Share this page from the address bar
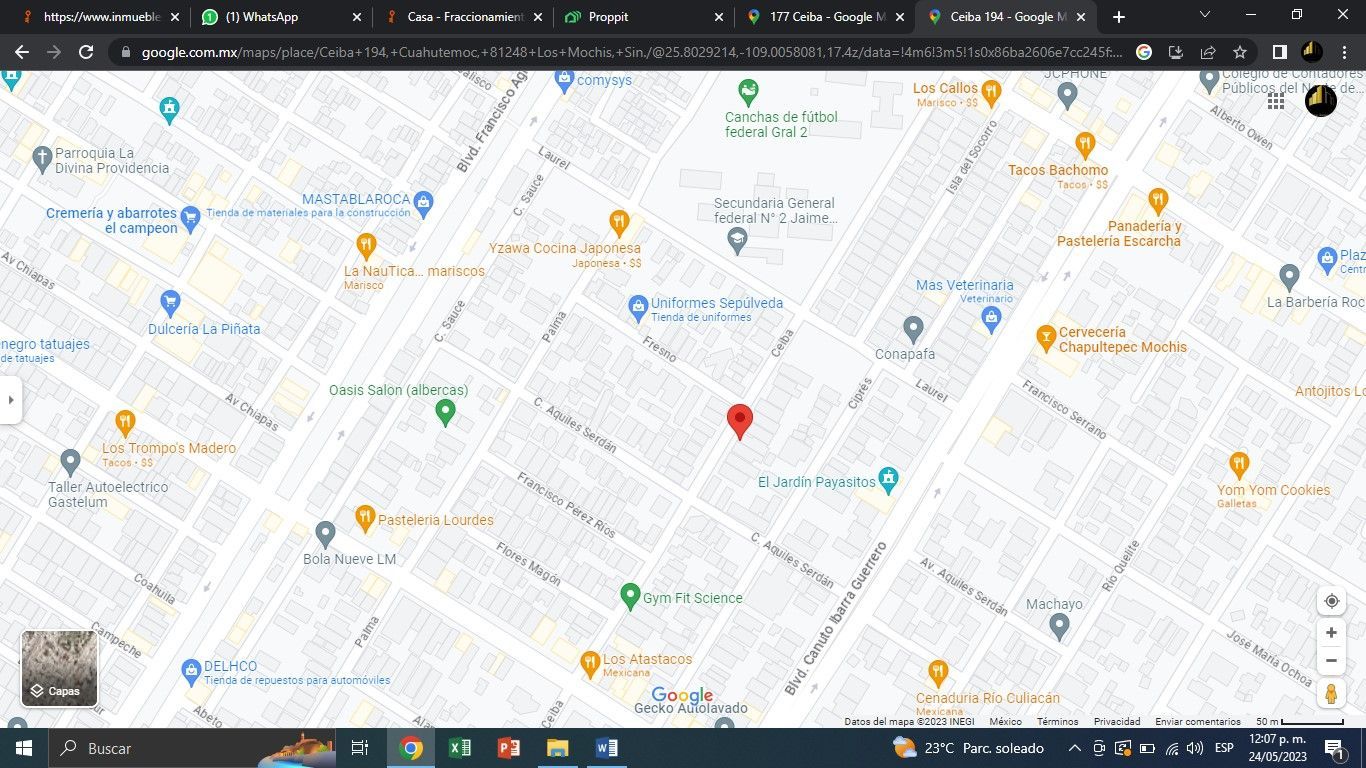The width and height of the screenshot is (1366, 768). tap(1208, 52)
